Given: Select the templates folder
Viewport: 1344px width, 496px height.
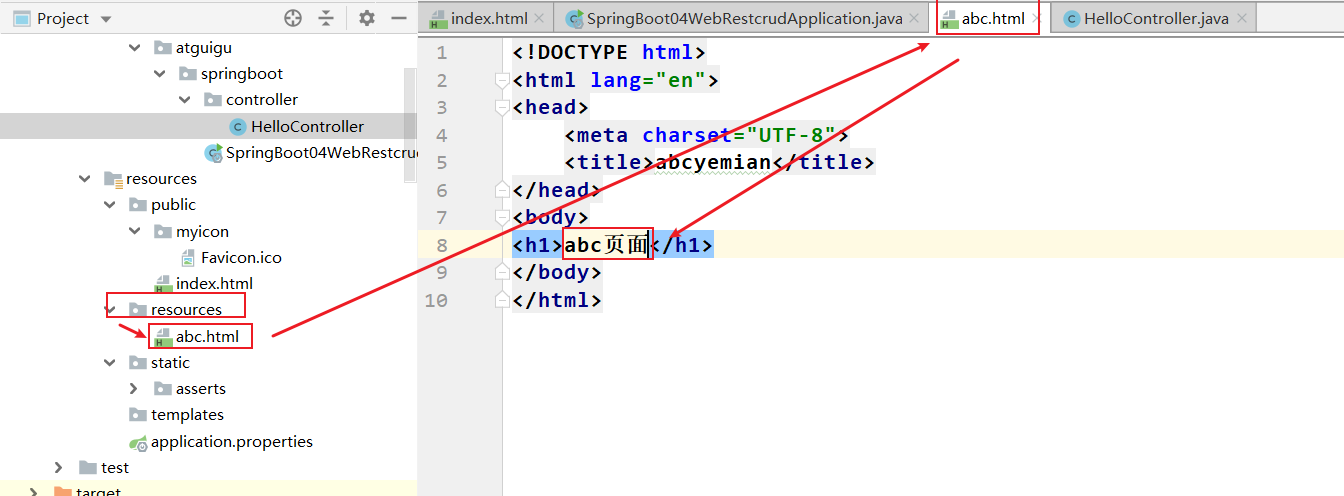Looking at the screenshot, I should point(187,414).
